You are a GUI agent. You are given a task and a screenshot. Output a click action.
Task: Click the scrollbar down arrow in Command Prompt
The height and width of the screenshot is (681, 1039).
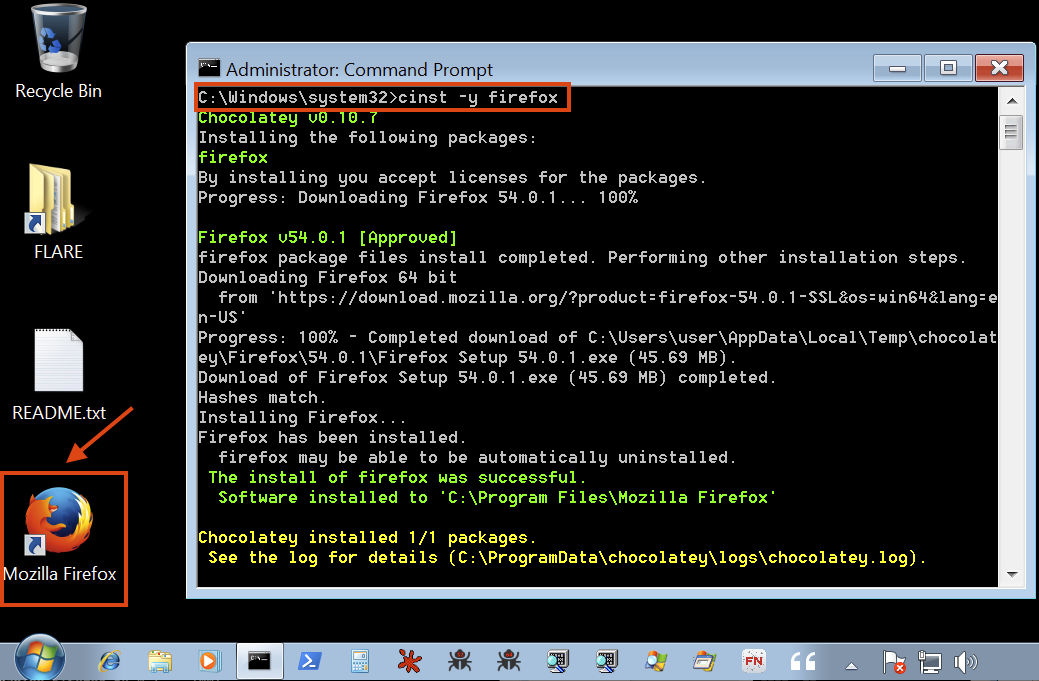(1012, 574)
